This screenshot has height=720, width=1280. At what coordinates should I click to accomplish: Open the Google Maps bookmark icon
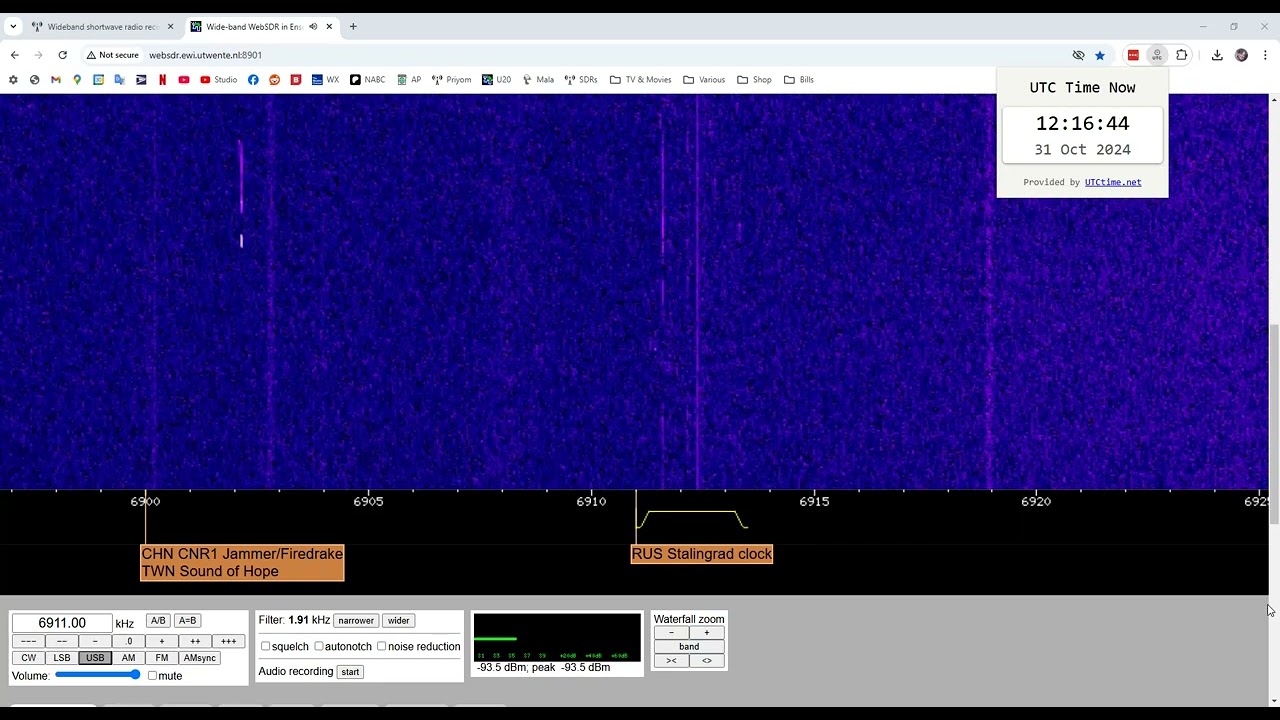click(x=77, y=80)
